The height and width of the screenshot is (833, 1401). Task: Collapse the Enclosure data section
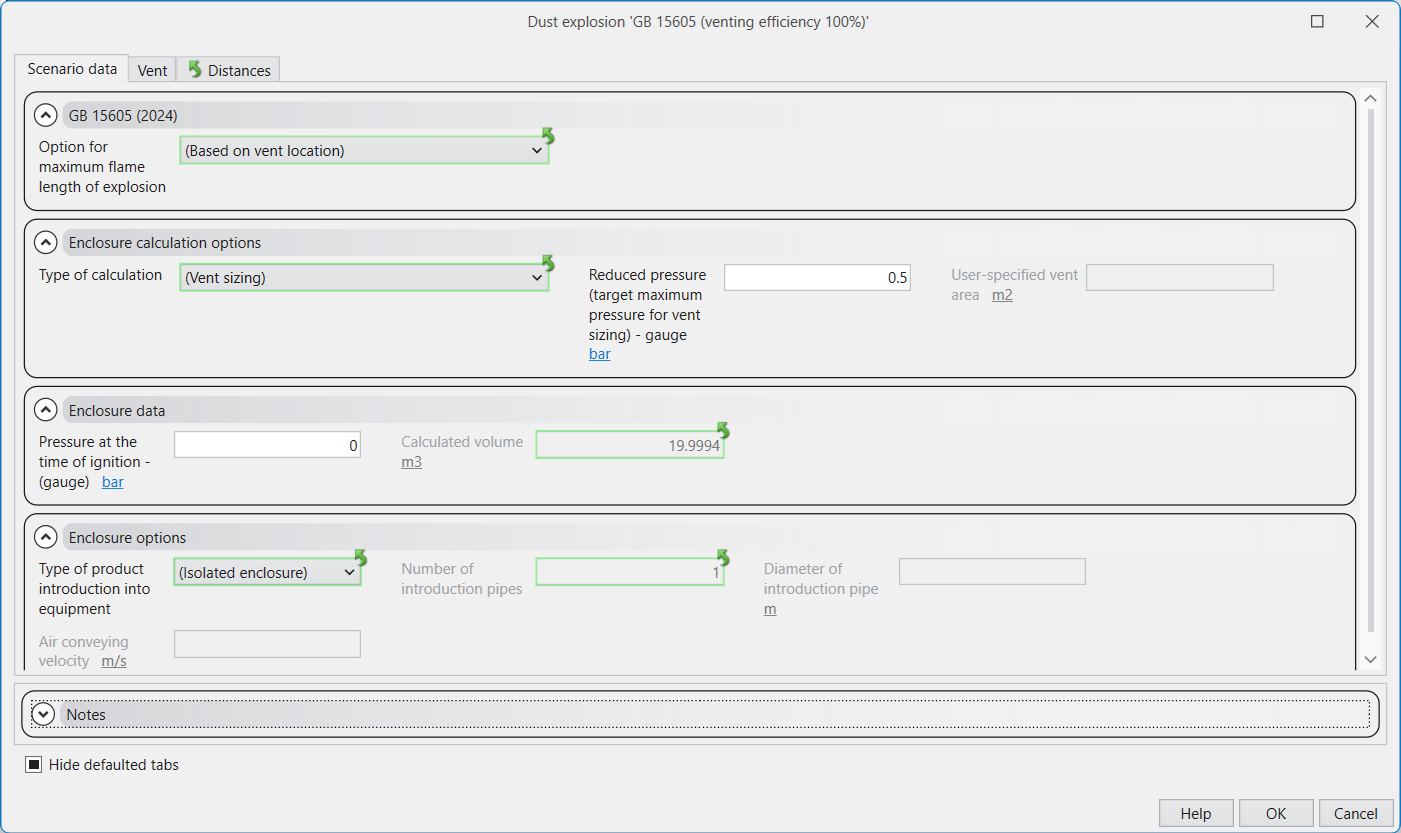45,410
